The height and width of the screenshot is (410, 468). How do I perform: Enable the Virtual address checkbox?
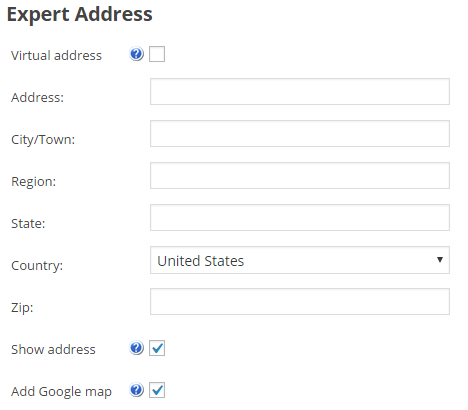click(x=157, y=54)
